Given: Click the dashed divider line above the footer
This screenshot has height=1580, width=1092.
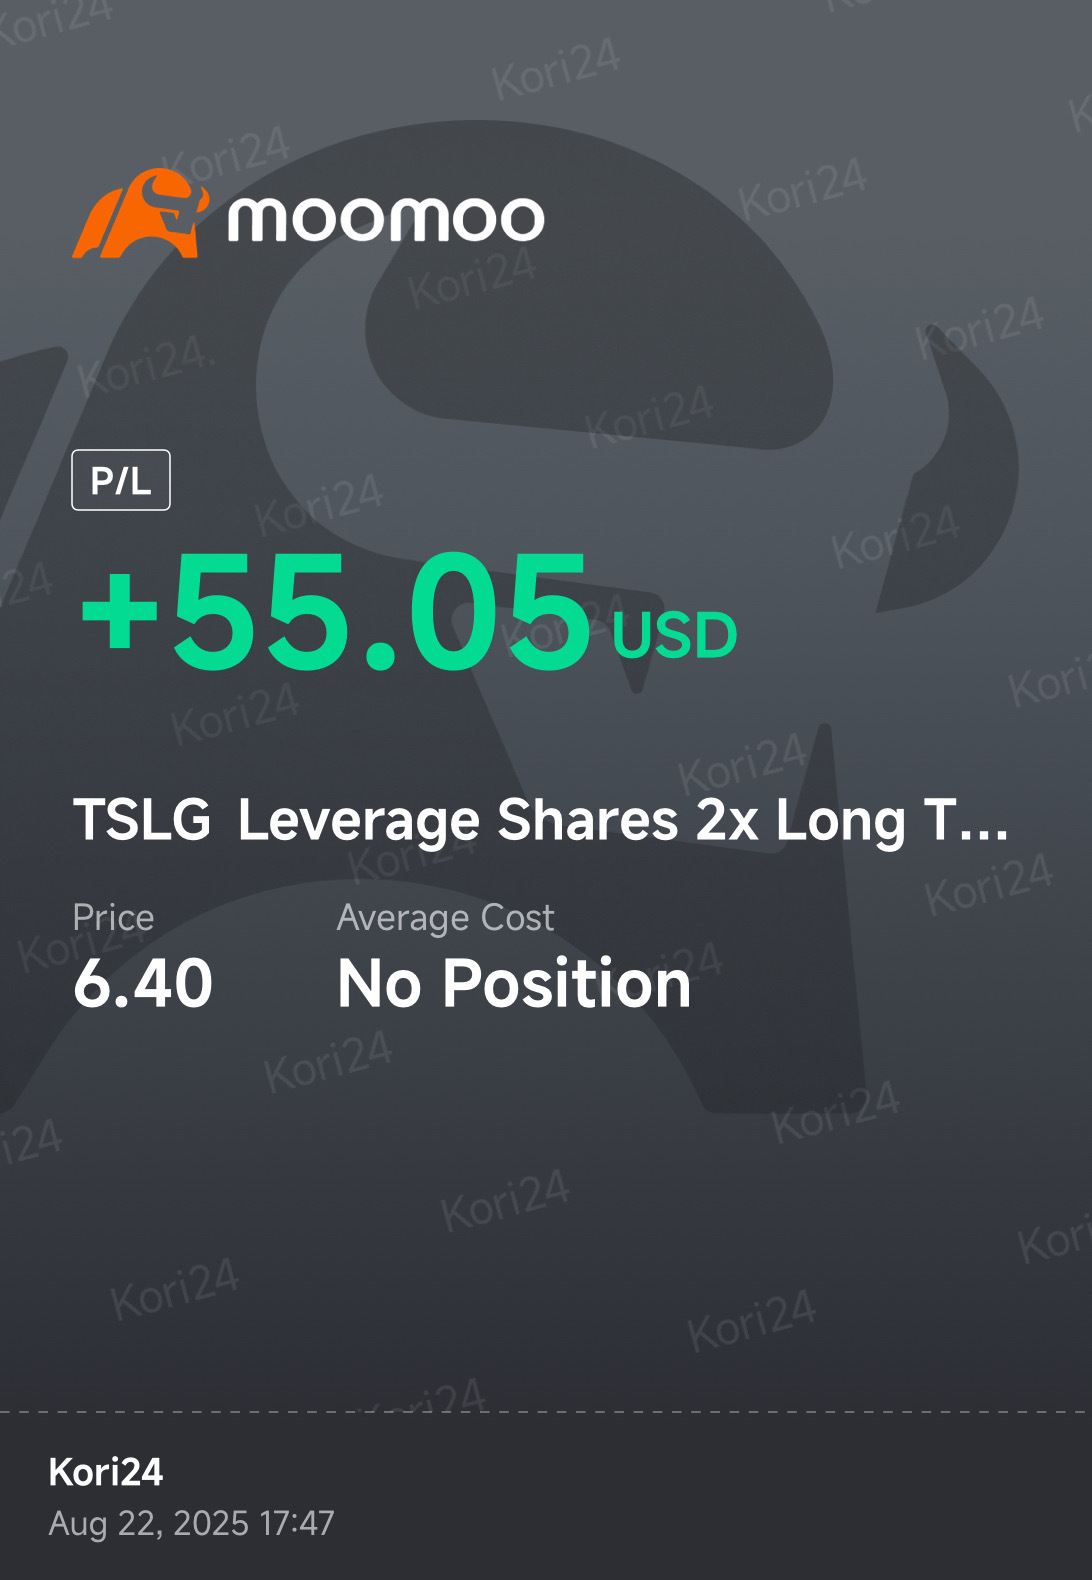Looking at the screenshot, I should [546, 1412].
